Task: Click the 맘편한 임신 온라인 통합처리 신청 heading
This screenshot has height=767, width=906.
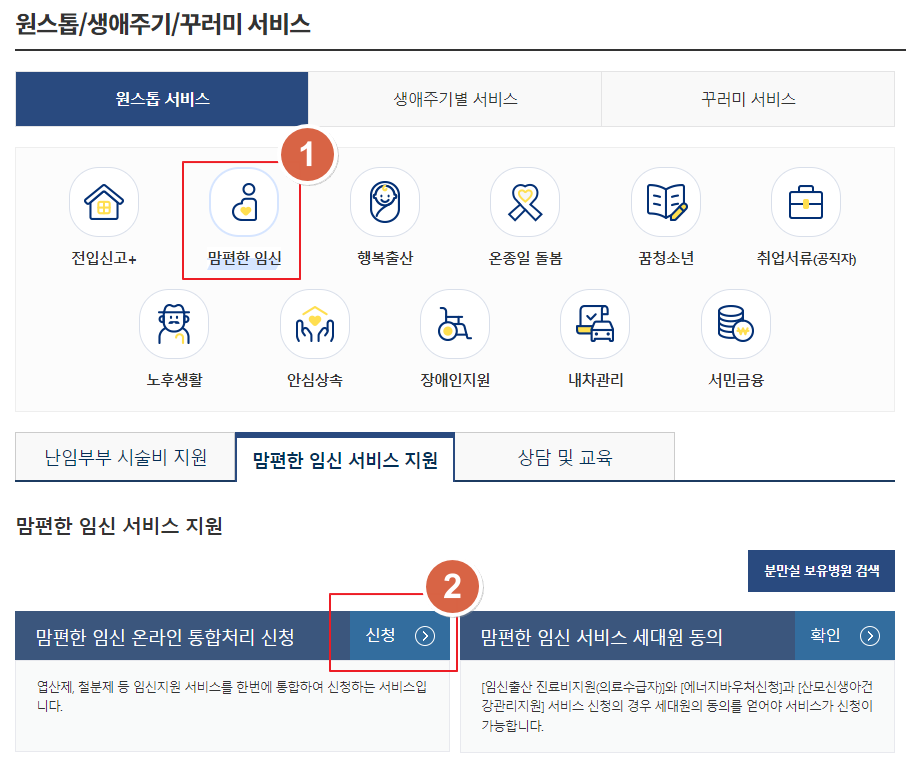Action: pos(165,637)
